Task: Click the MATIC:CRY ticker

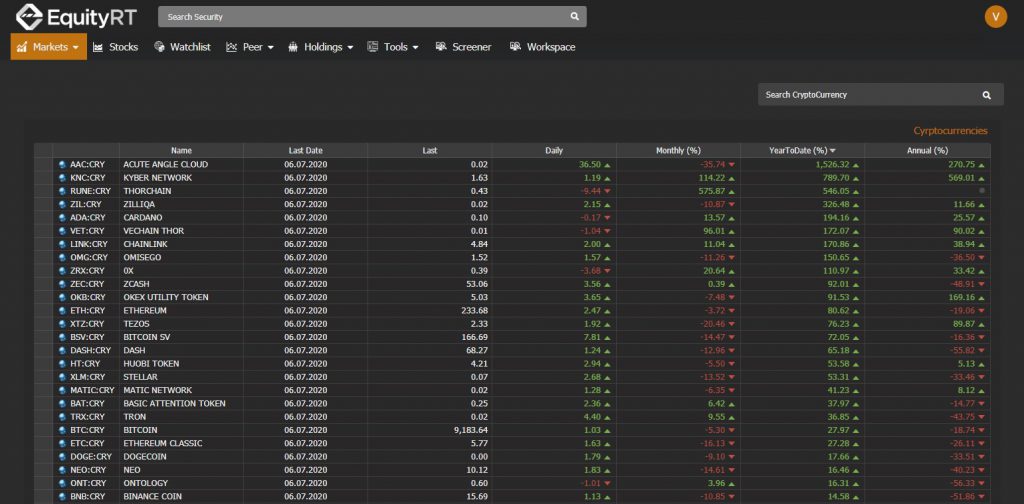Action: (x=92, y=390)
